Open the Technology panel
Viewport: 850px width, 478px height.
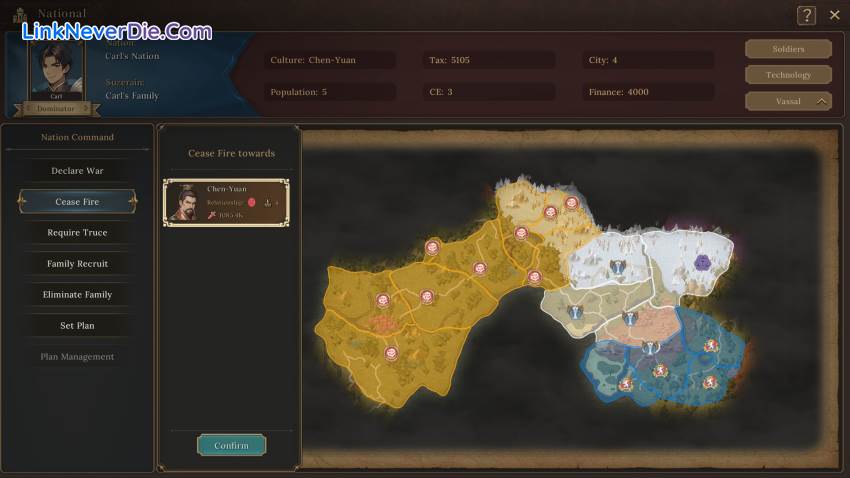788,75
